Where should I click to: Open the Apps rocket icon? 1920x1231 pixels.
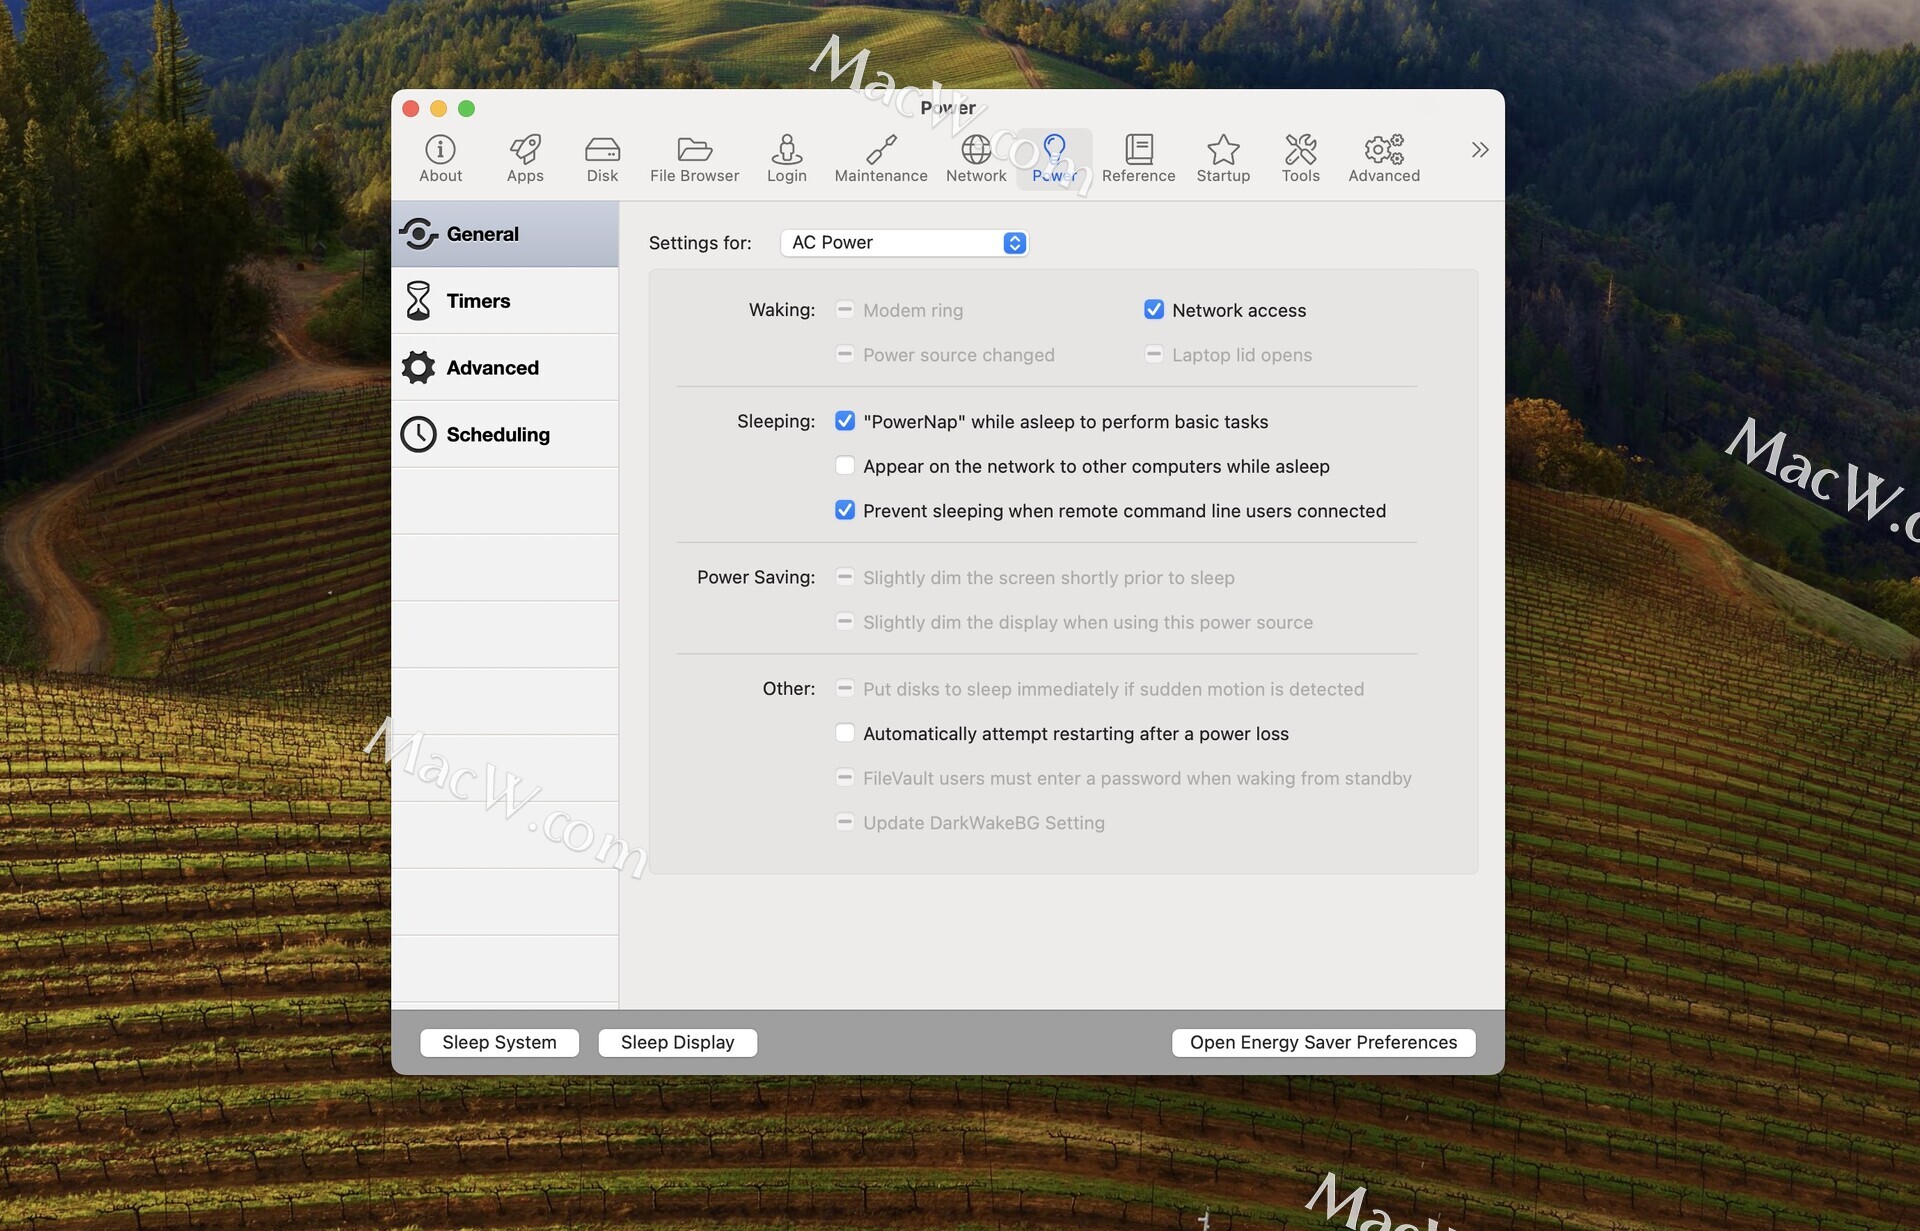[524, 158]
